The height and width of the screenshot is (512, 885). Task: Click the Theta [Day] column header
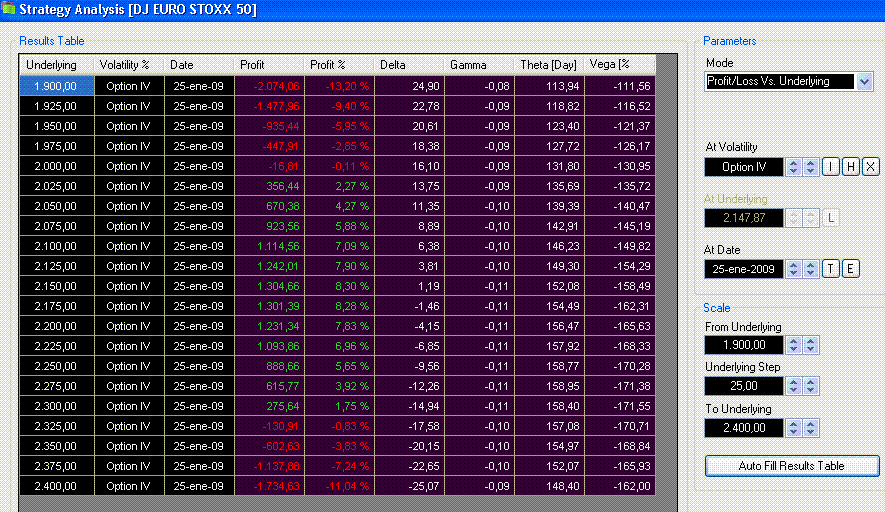tap(549, 65)
